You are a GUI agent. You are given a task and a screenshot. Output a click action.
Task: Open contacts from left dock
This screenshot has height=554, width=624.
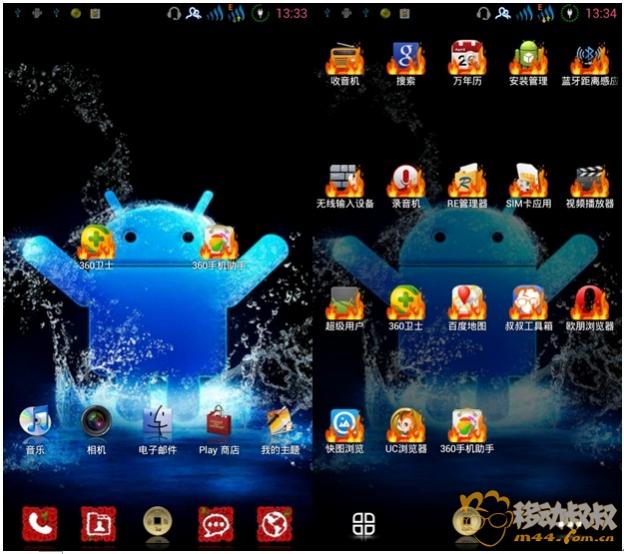[x=98, y=524]
